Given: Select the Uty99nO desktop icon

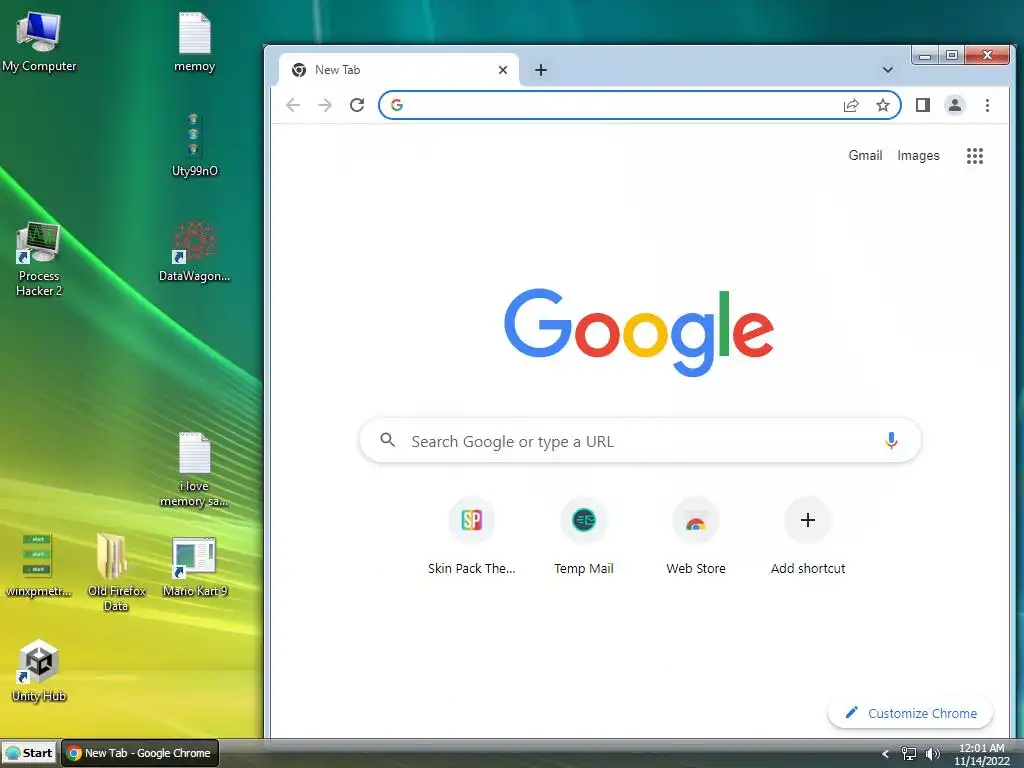Looking at the screenshot, I should point(195,145).
